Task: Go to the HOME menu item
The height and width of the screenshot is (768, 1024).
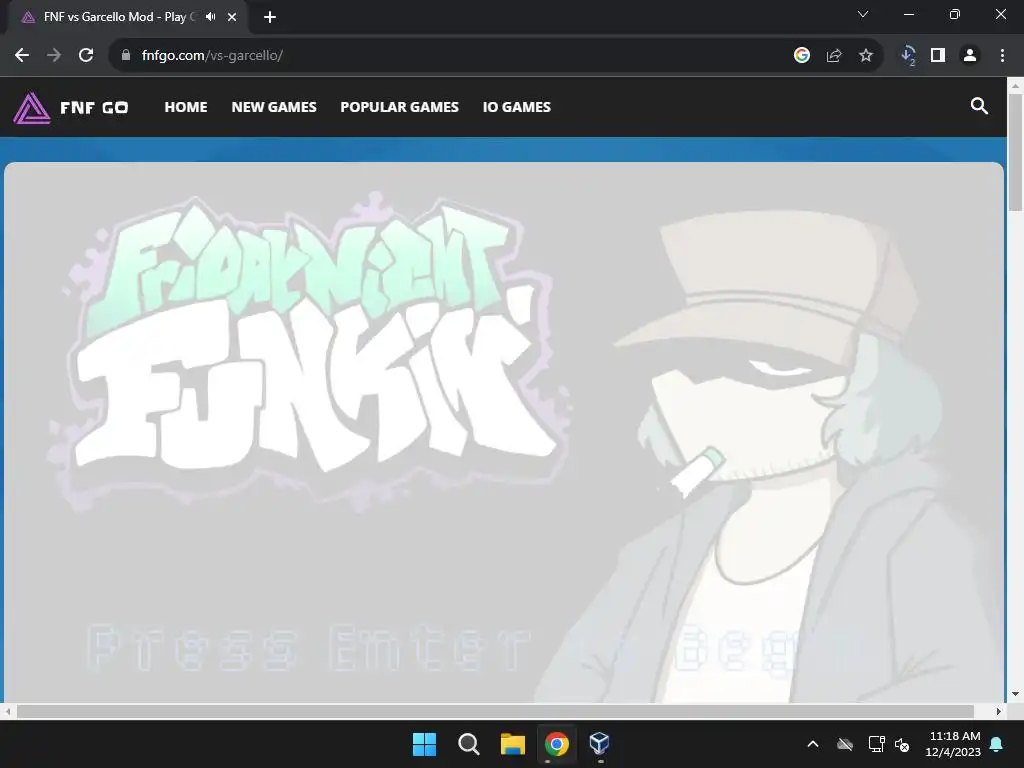Action: click(x=186, y=107)
